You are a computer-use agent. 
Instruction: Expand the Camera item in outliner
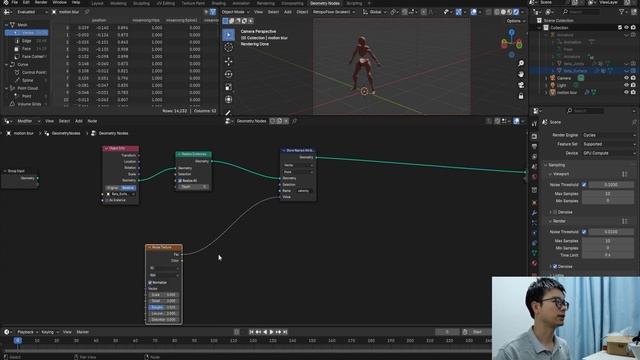pyautogui.click(x=546, y=78)
